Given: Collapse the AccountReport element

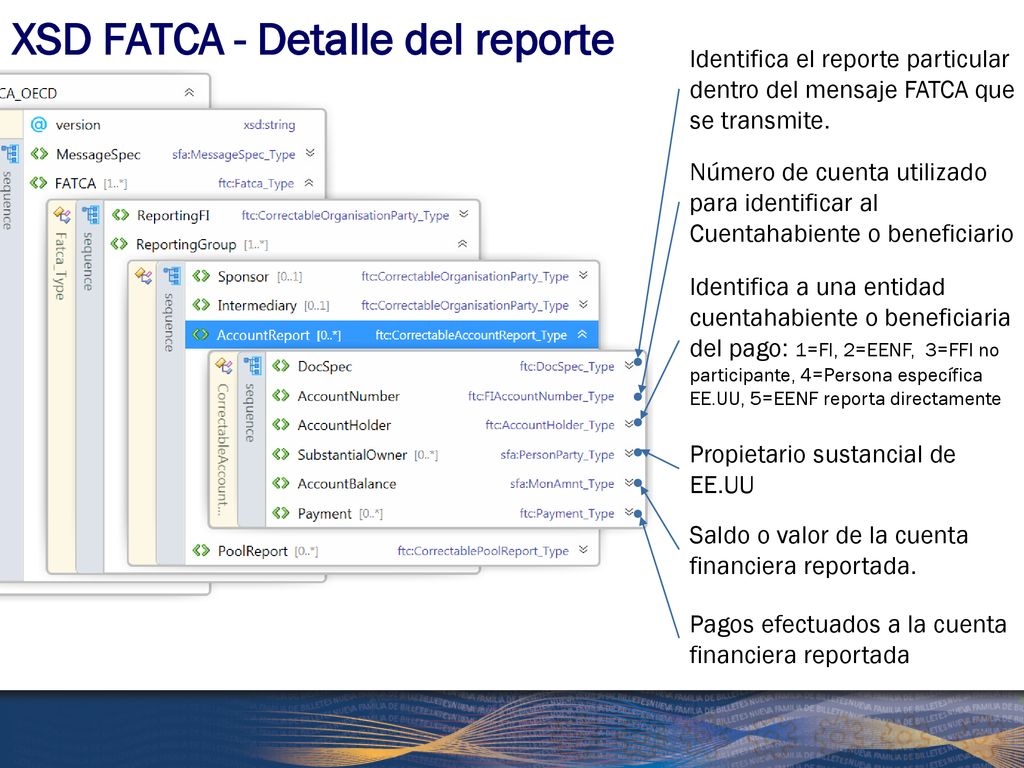Looking at the screenshot, I should tap(582, 334).
